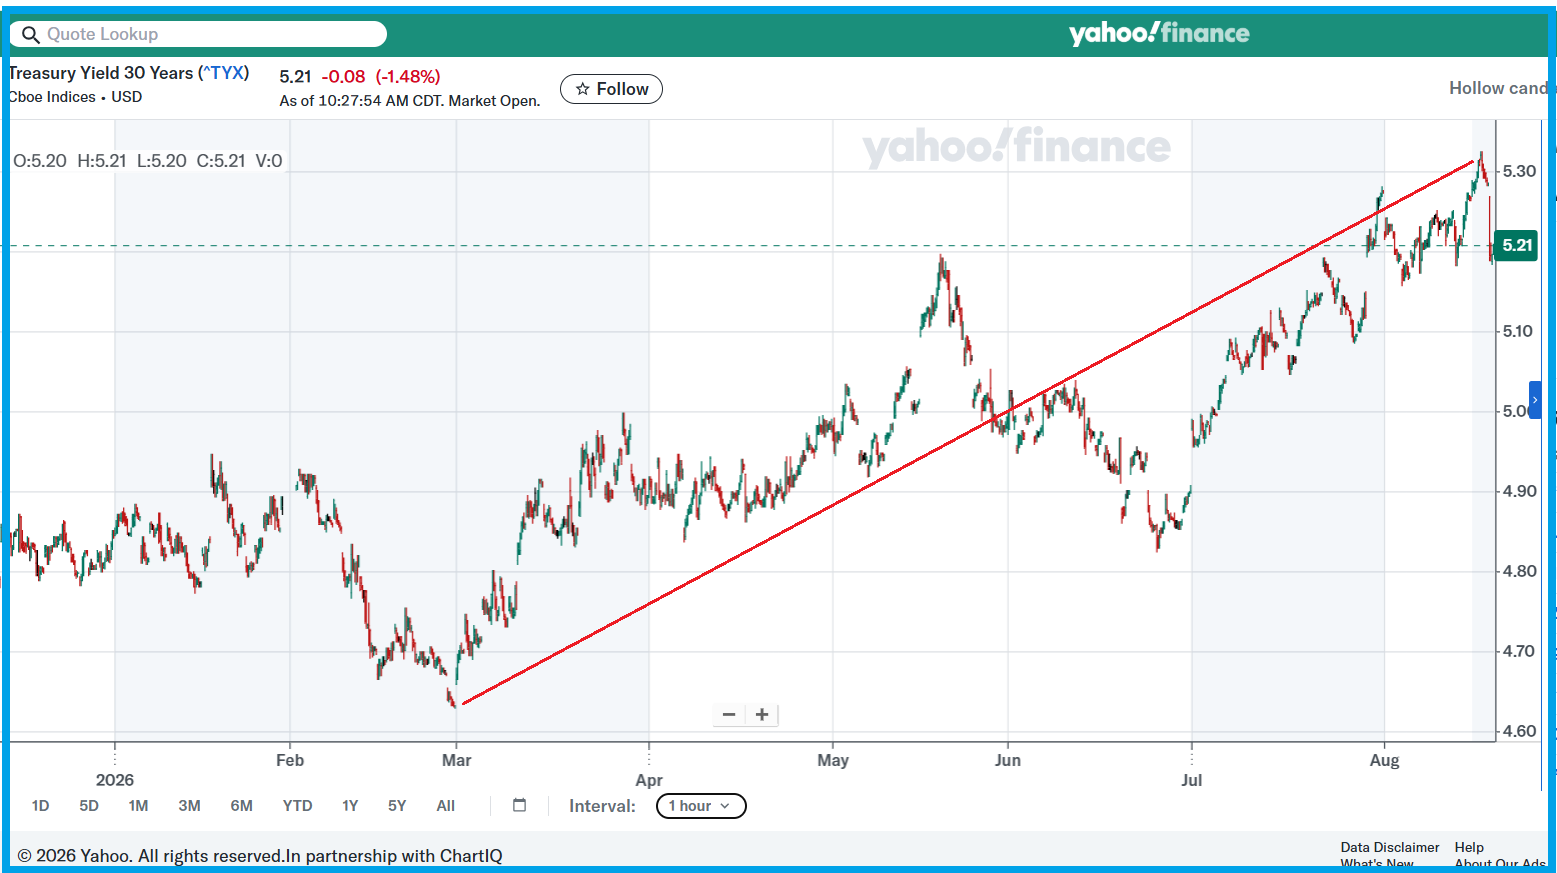The image size is (1557, 873).
Task: Select the 5D range
Action: point(89,806)
